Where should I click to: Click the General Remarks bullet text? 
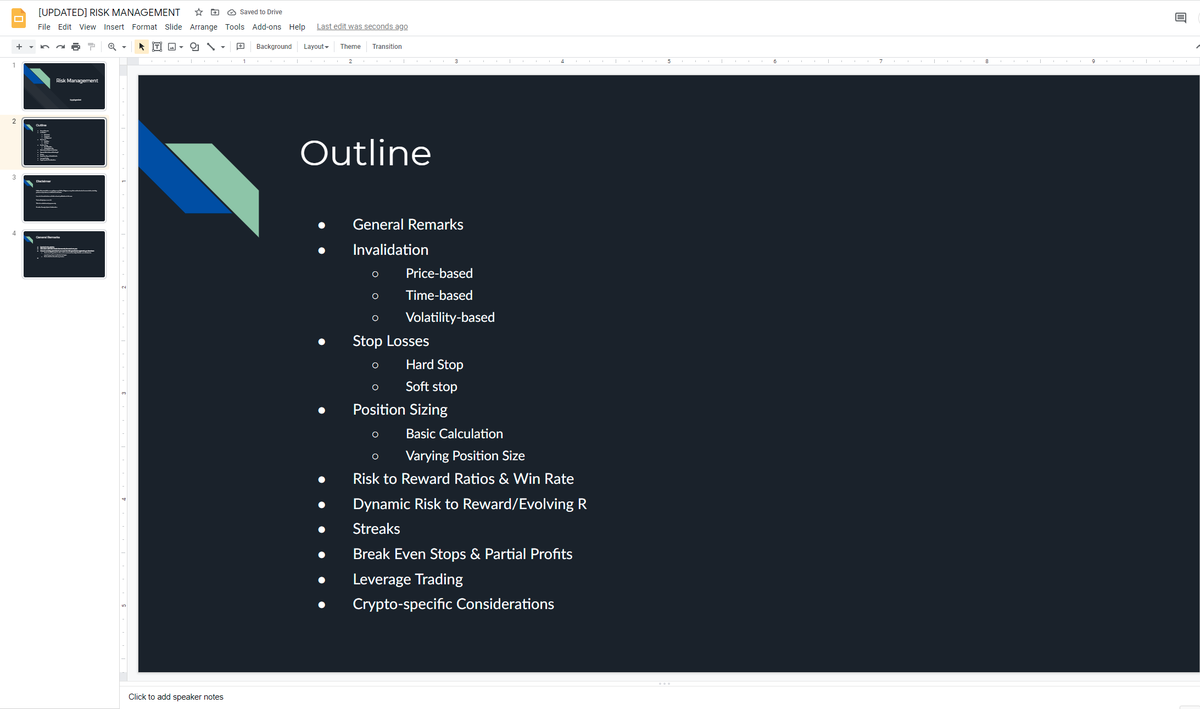tap(408, 225)
